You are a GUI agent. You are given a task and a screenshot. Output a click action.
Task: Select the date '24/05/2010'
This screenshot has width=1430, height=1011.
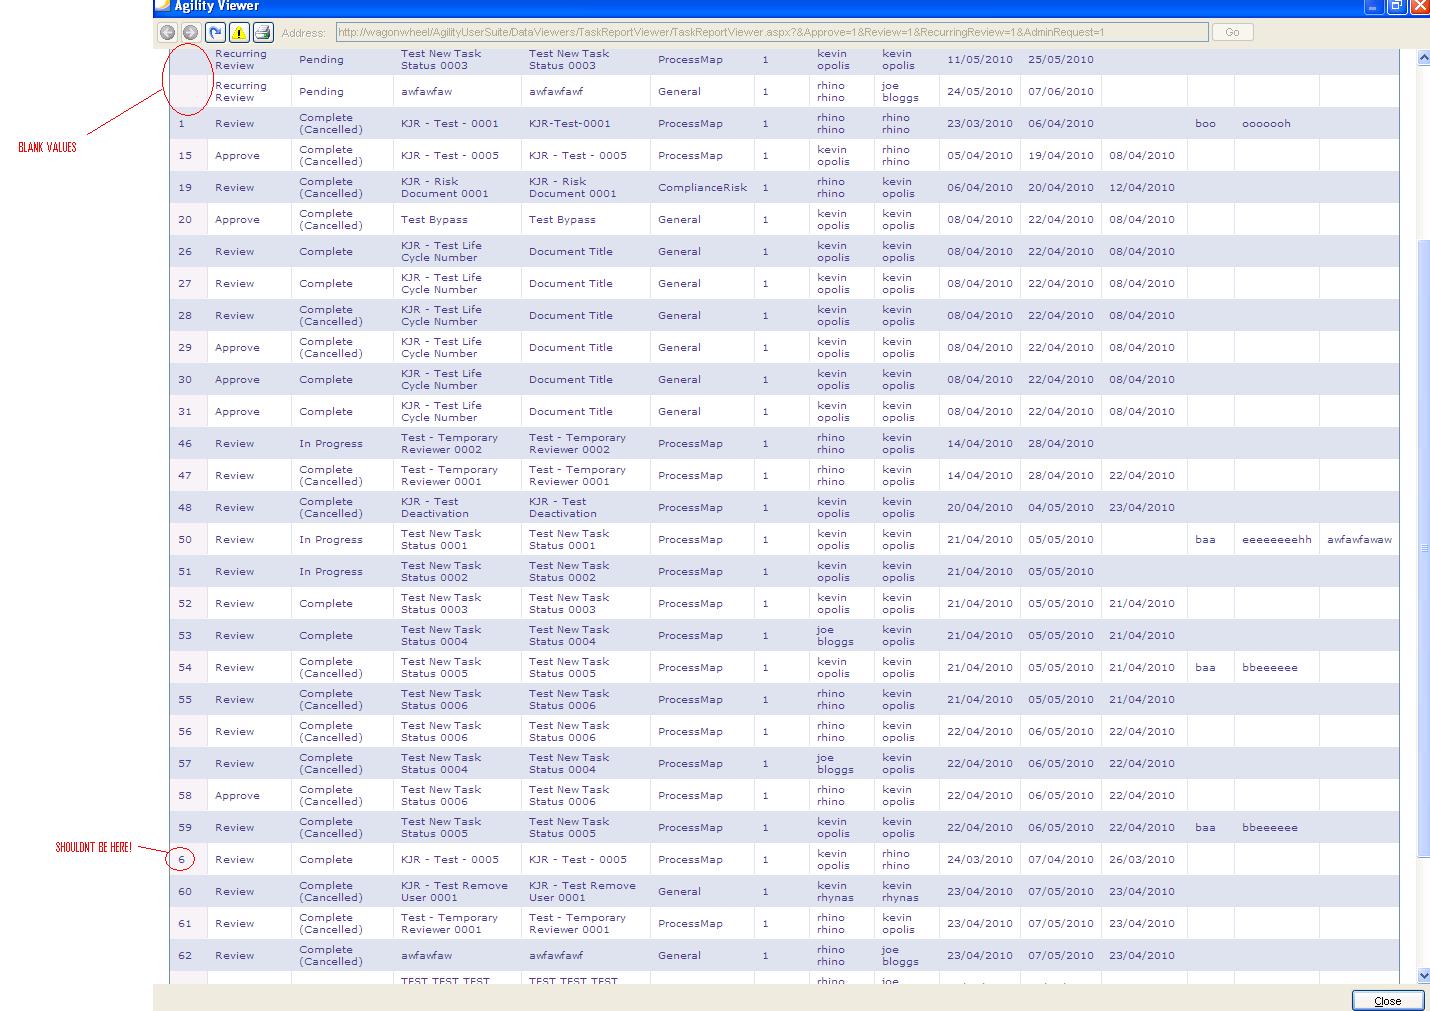click(x=980, y=92)
